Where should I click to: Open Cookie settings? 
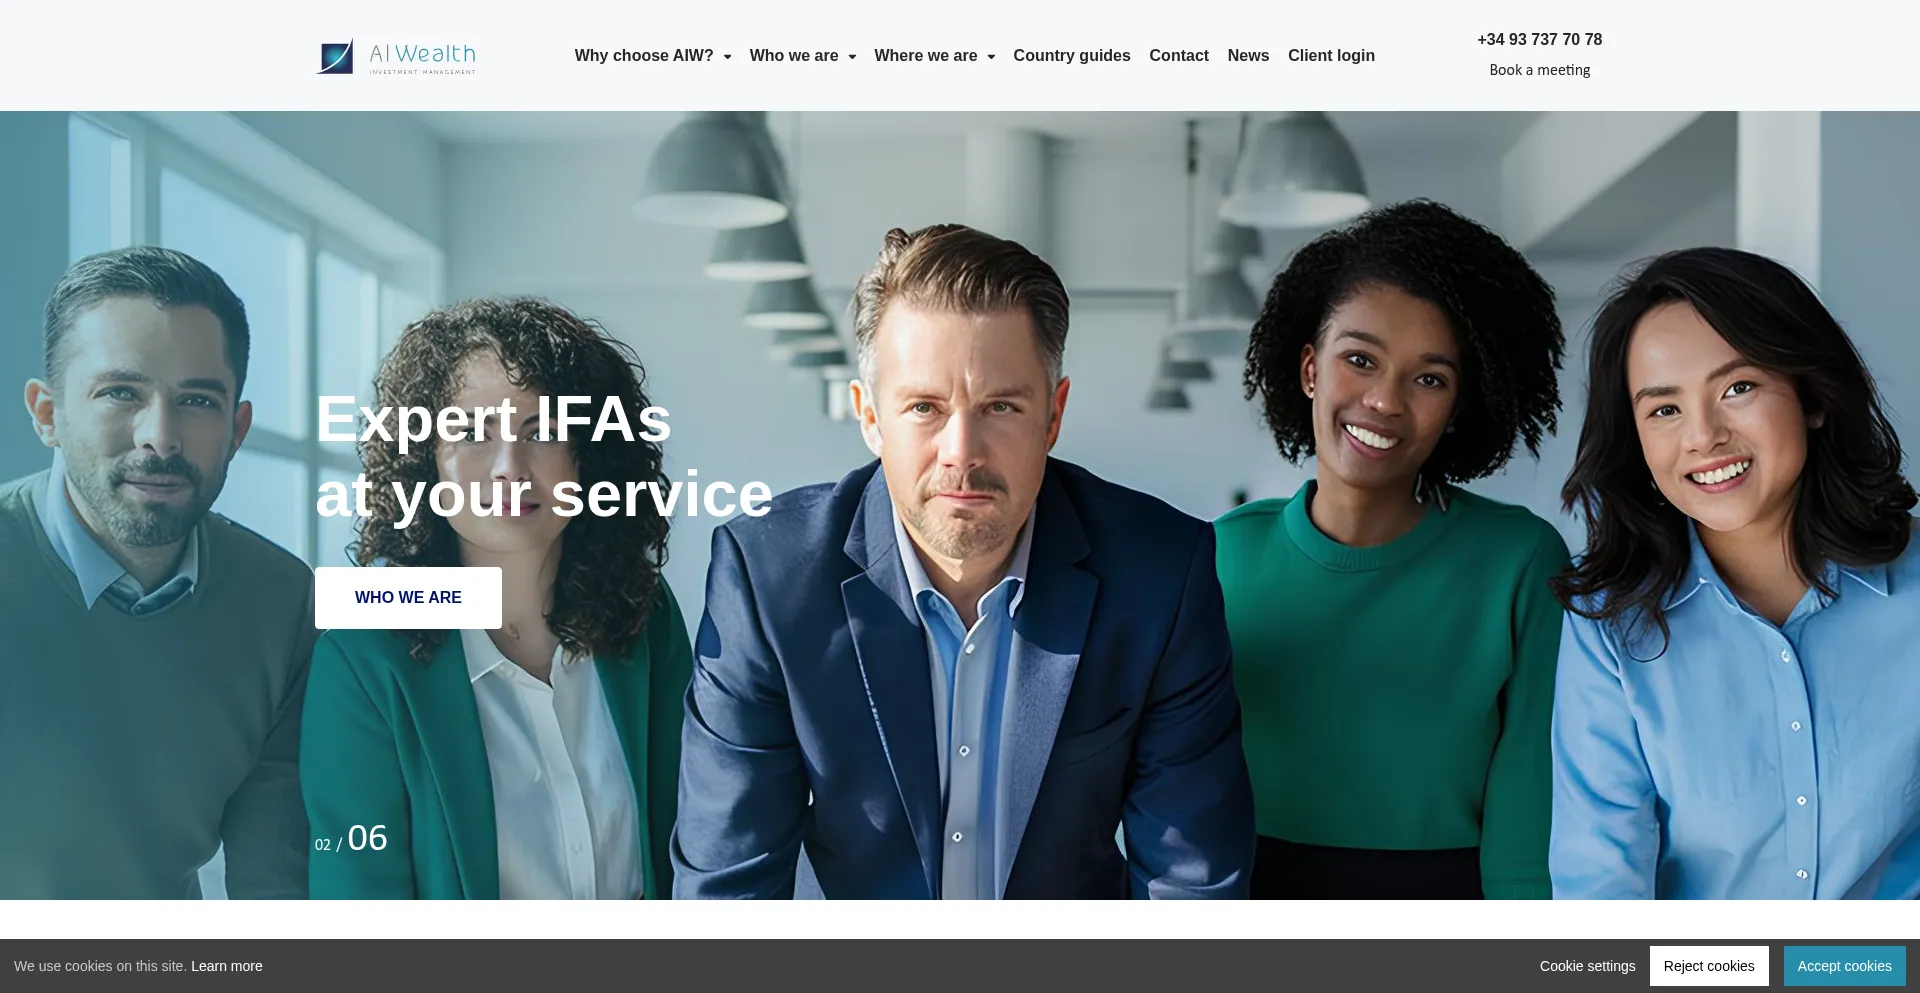[1588, 966]
